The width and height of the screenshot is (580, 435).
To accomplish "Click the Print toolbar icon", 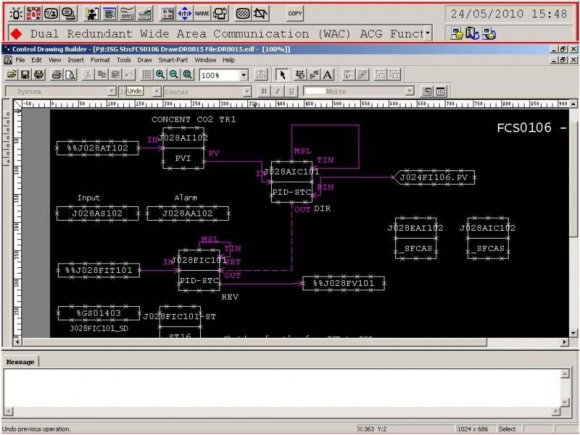I will point(39,75).
